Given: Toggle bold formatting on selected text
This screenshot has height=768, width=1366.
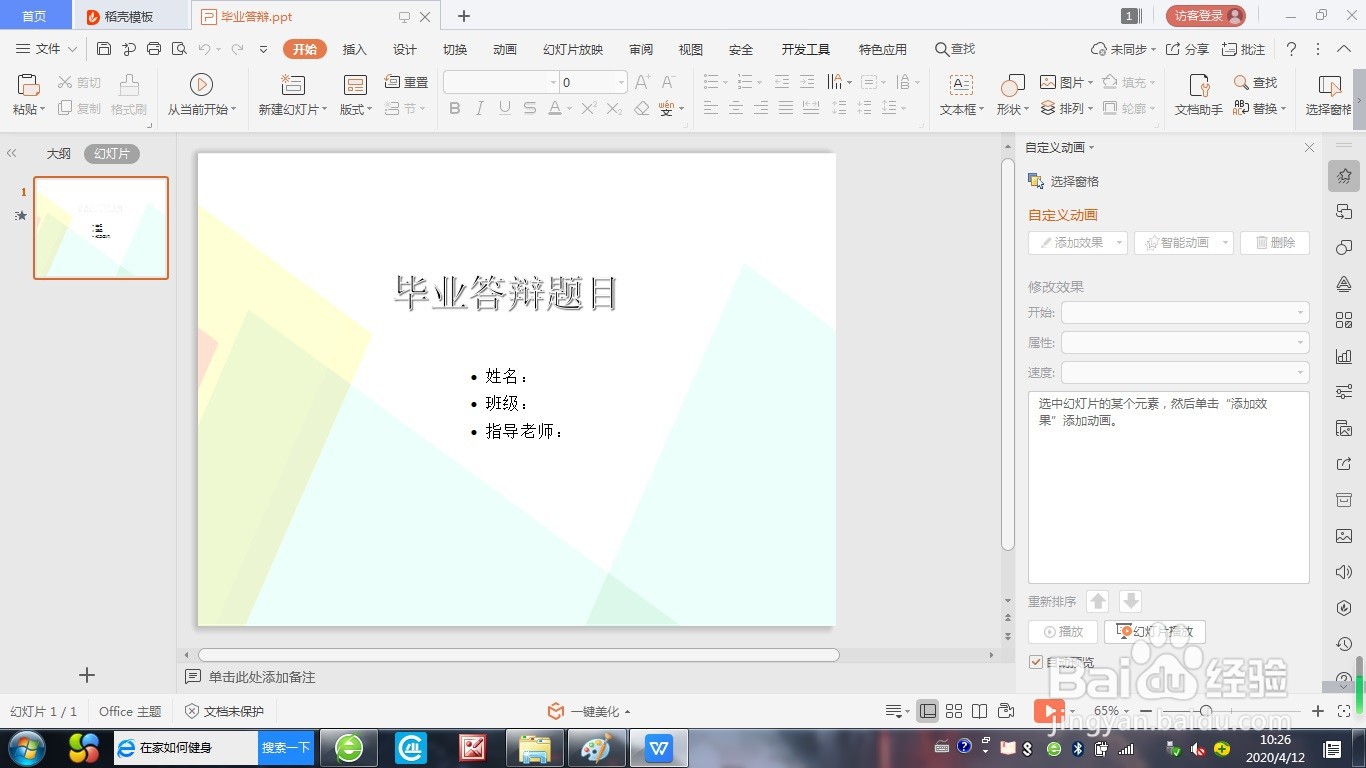Looking at the screenshot, I should point(454,108).
